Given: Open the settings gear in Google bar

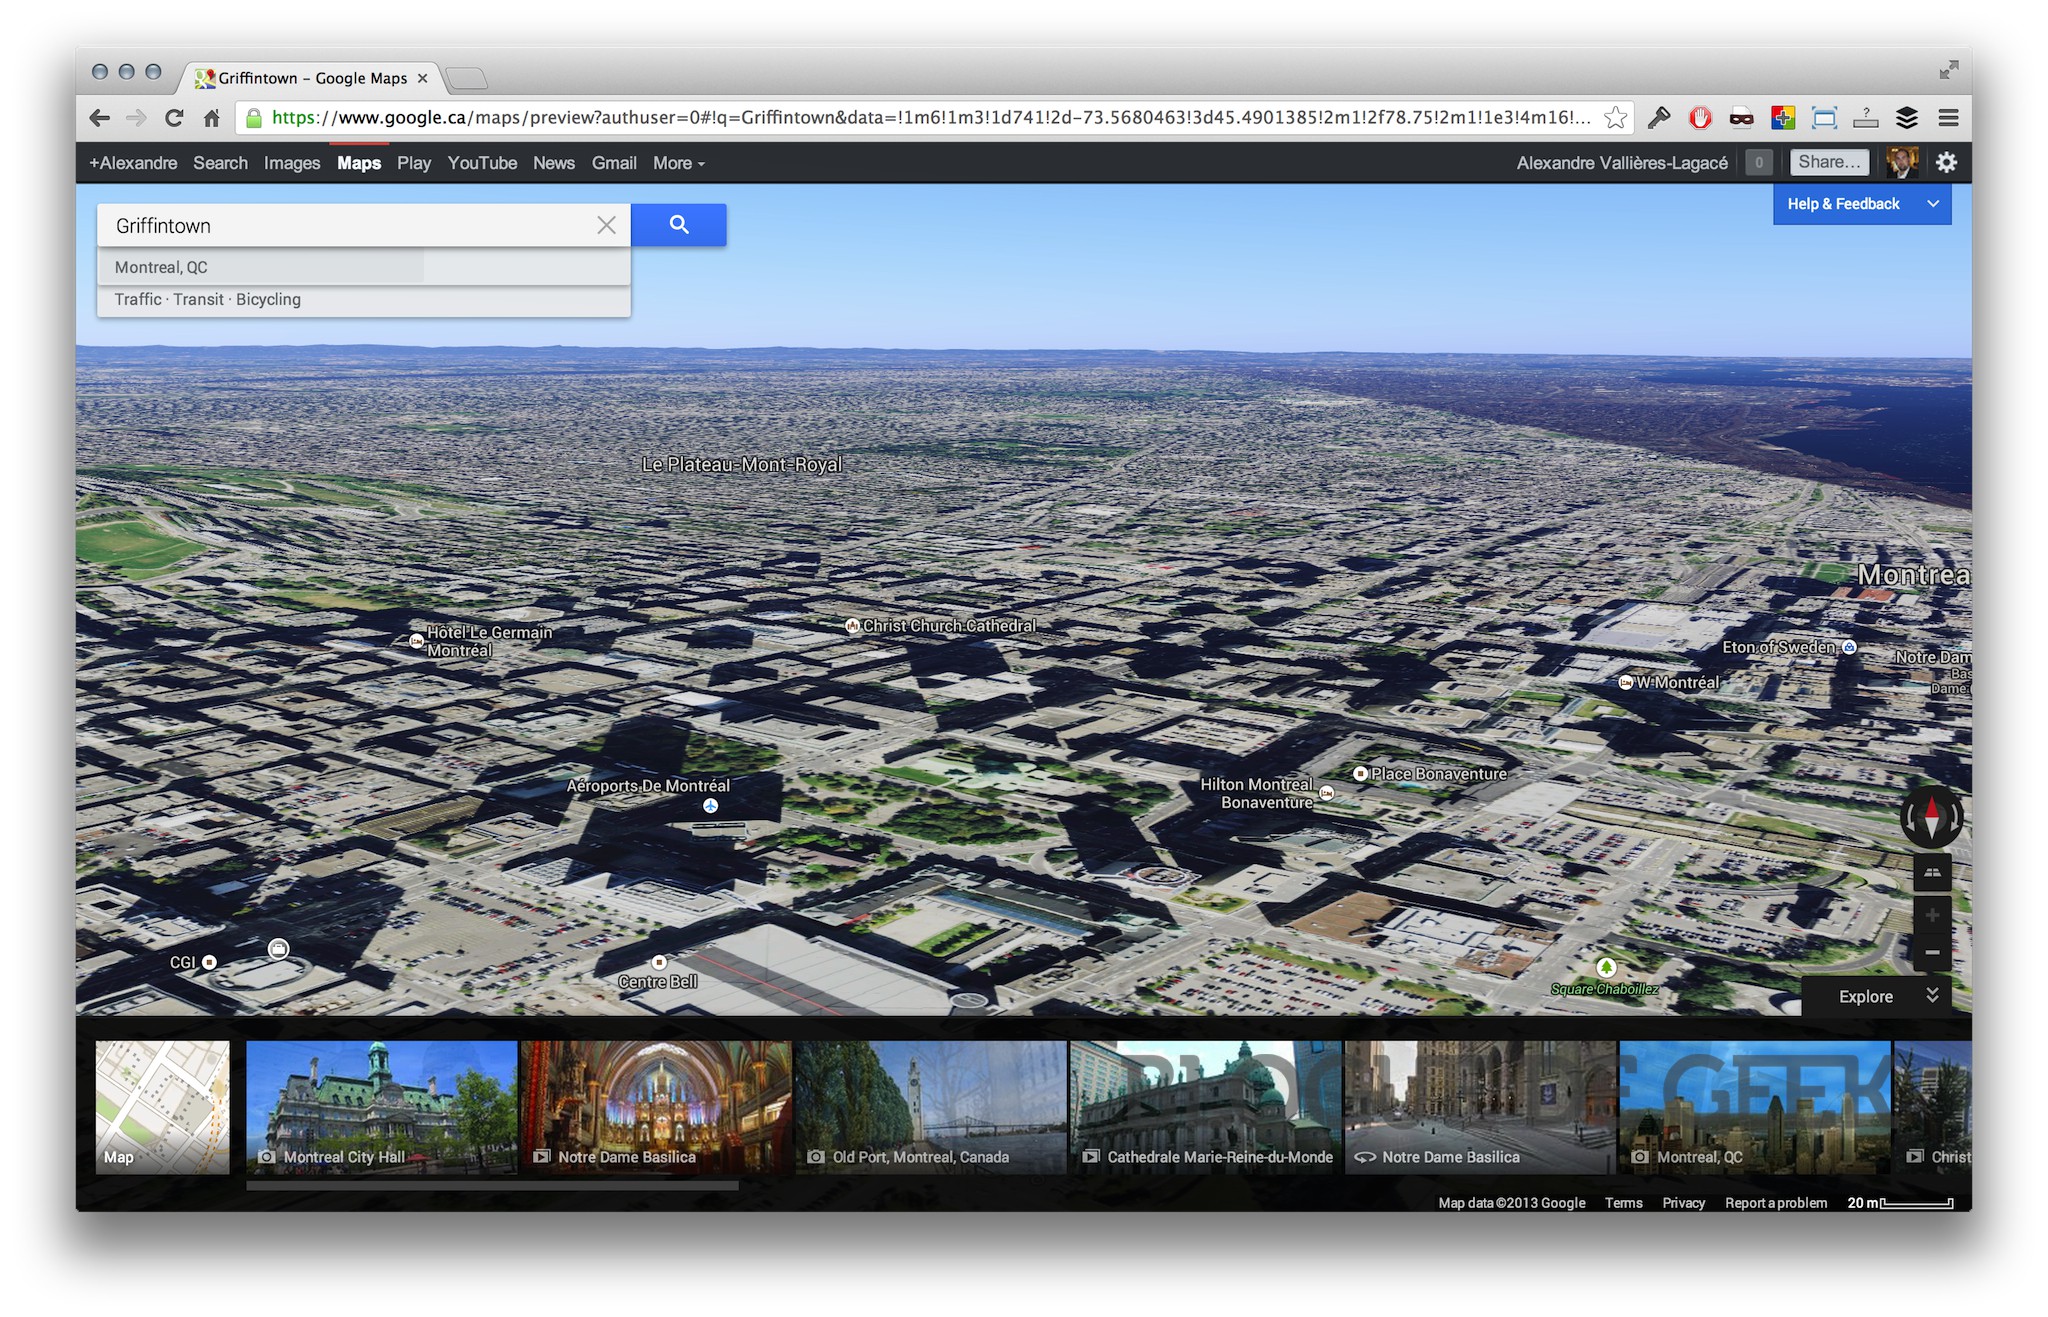Looking at the screenshot, I should (1946, 162).
